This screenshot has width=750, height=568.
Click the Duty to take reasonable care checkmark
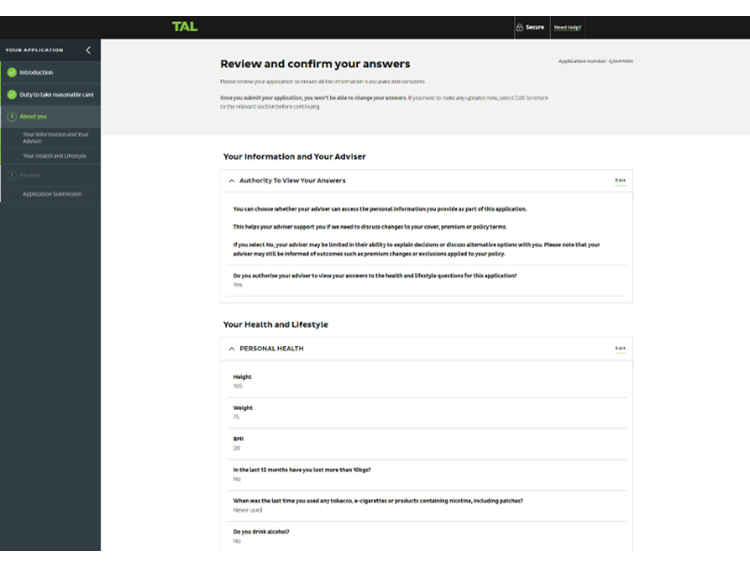coord(12,94)
